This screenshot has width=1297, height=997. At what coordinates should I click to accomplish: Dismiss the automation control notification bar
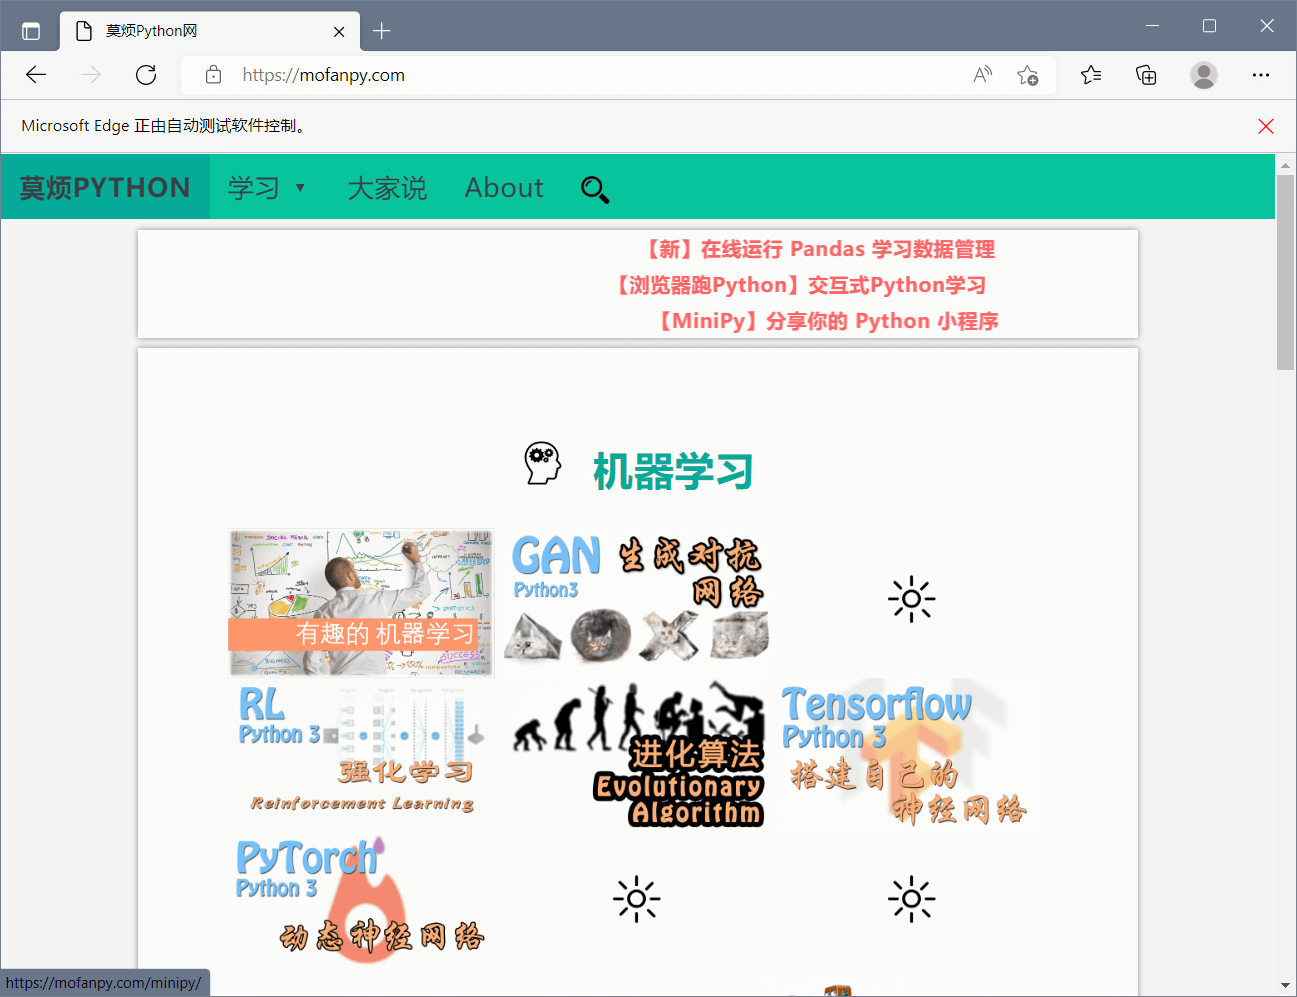click(1266, 126)
